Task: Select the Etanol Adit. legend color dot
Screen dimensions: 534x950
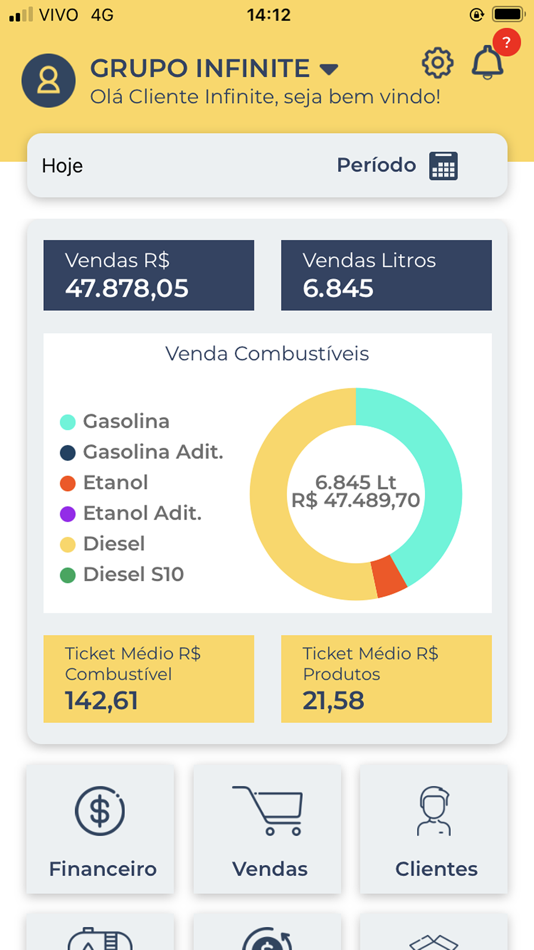Action: 68,514
